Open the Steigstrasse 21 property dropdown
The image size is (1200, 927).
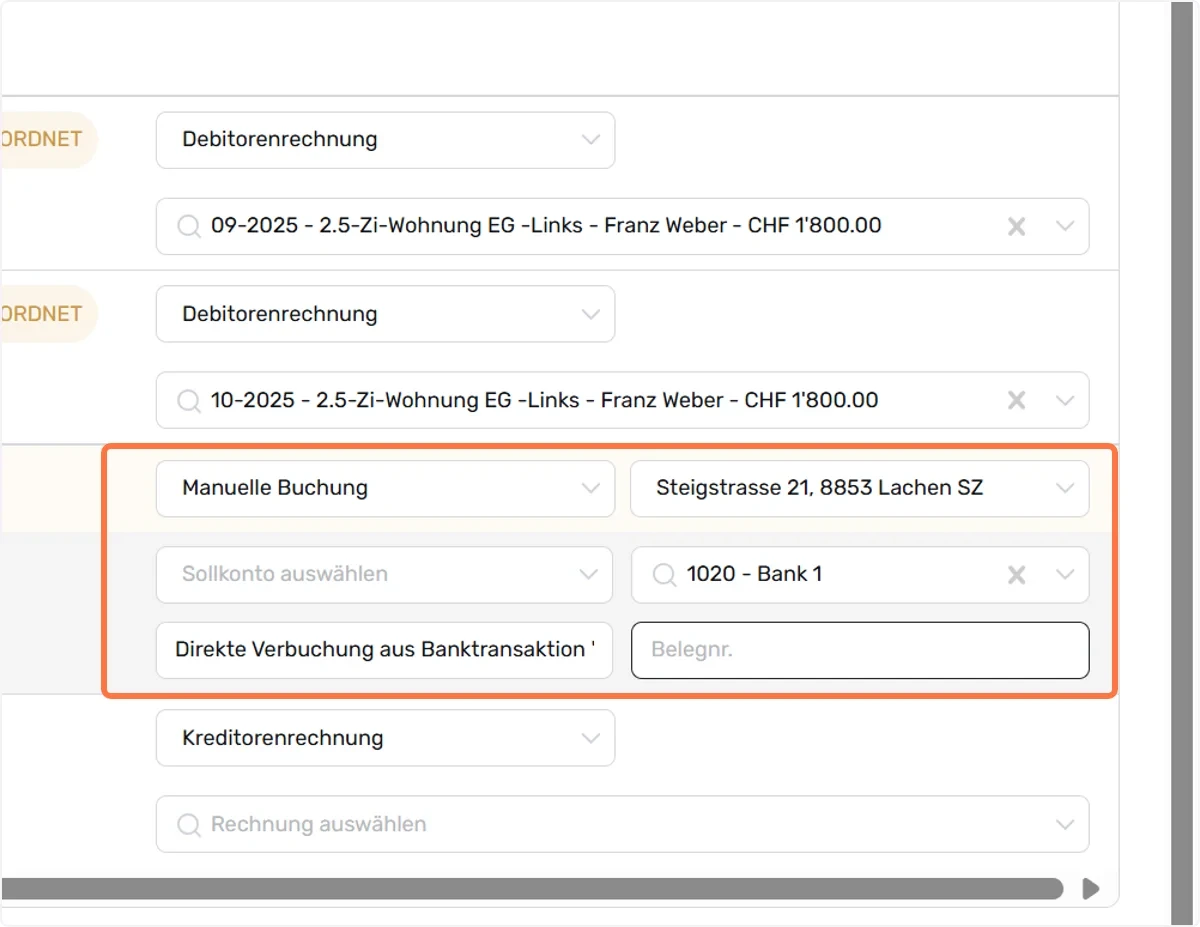click(860, 488)
